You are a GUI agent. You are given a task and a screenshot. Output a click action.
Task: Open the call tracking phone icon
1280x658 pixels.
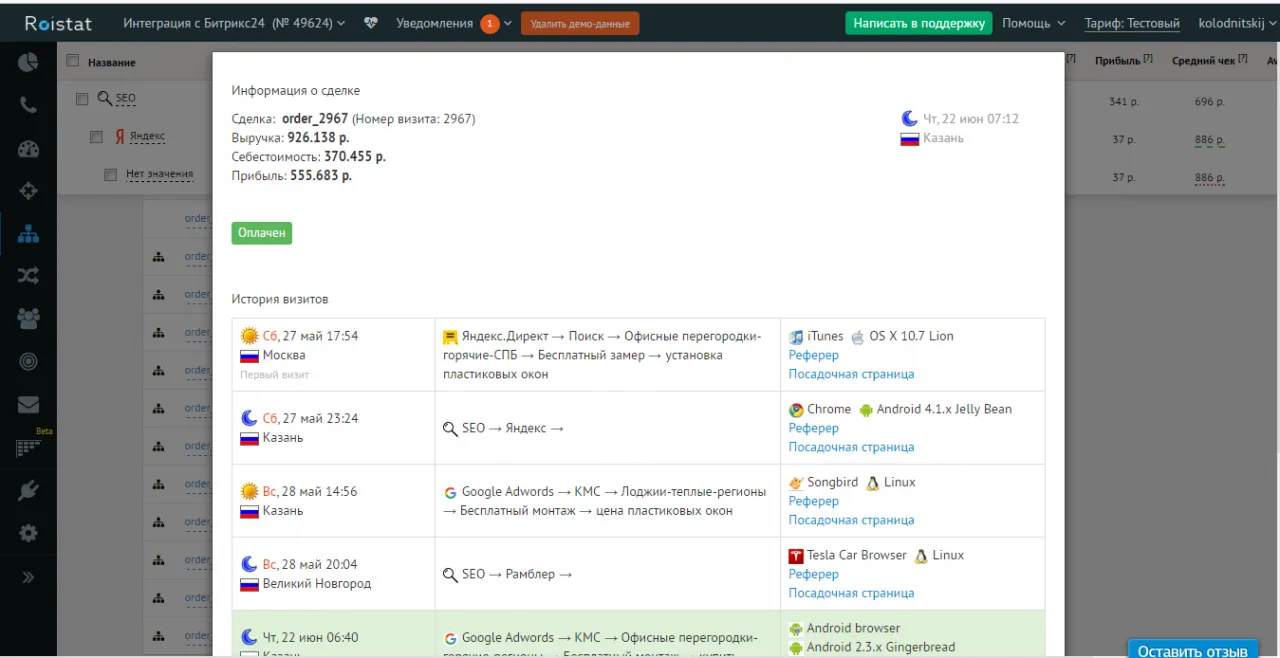(27, 104)
